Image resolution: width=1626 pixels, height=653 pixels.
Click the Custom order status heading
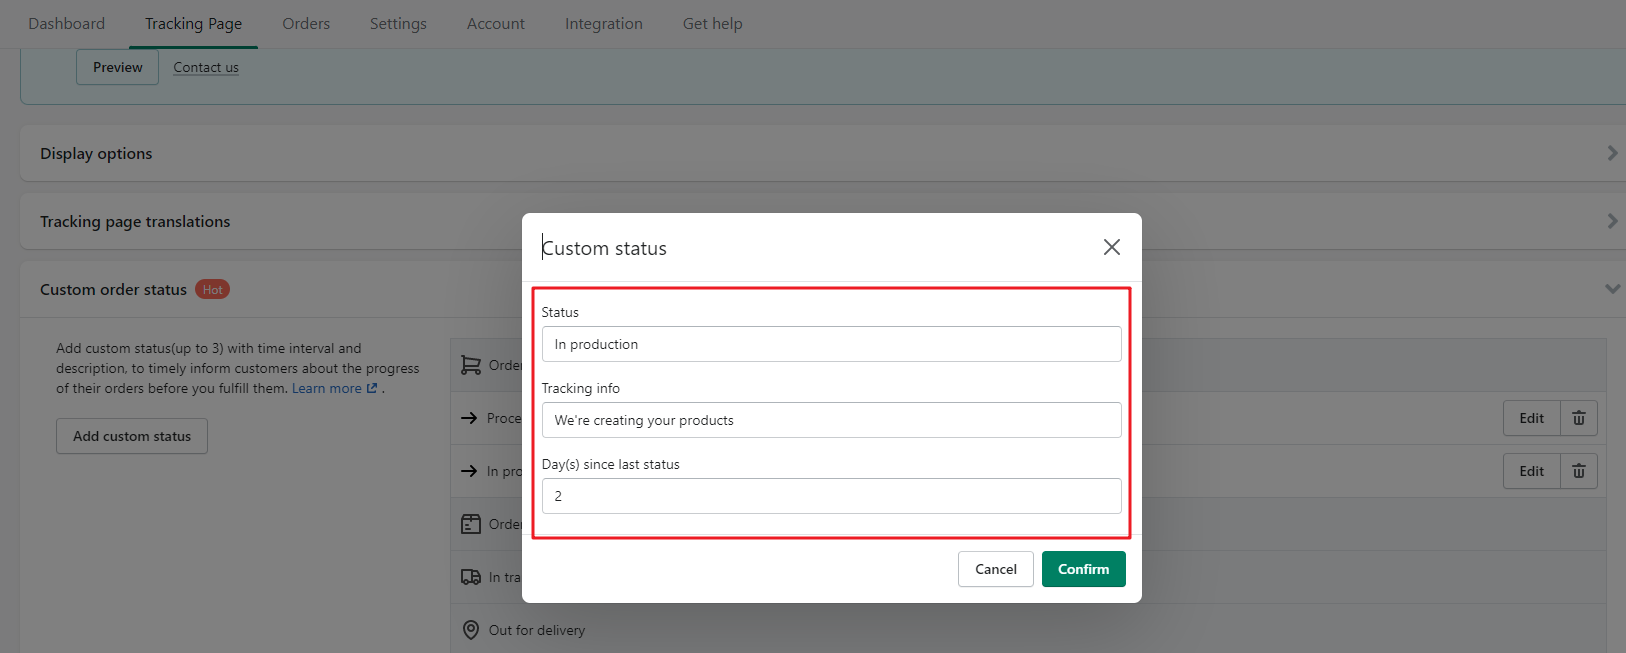point(113,289)
